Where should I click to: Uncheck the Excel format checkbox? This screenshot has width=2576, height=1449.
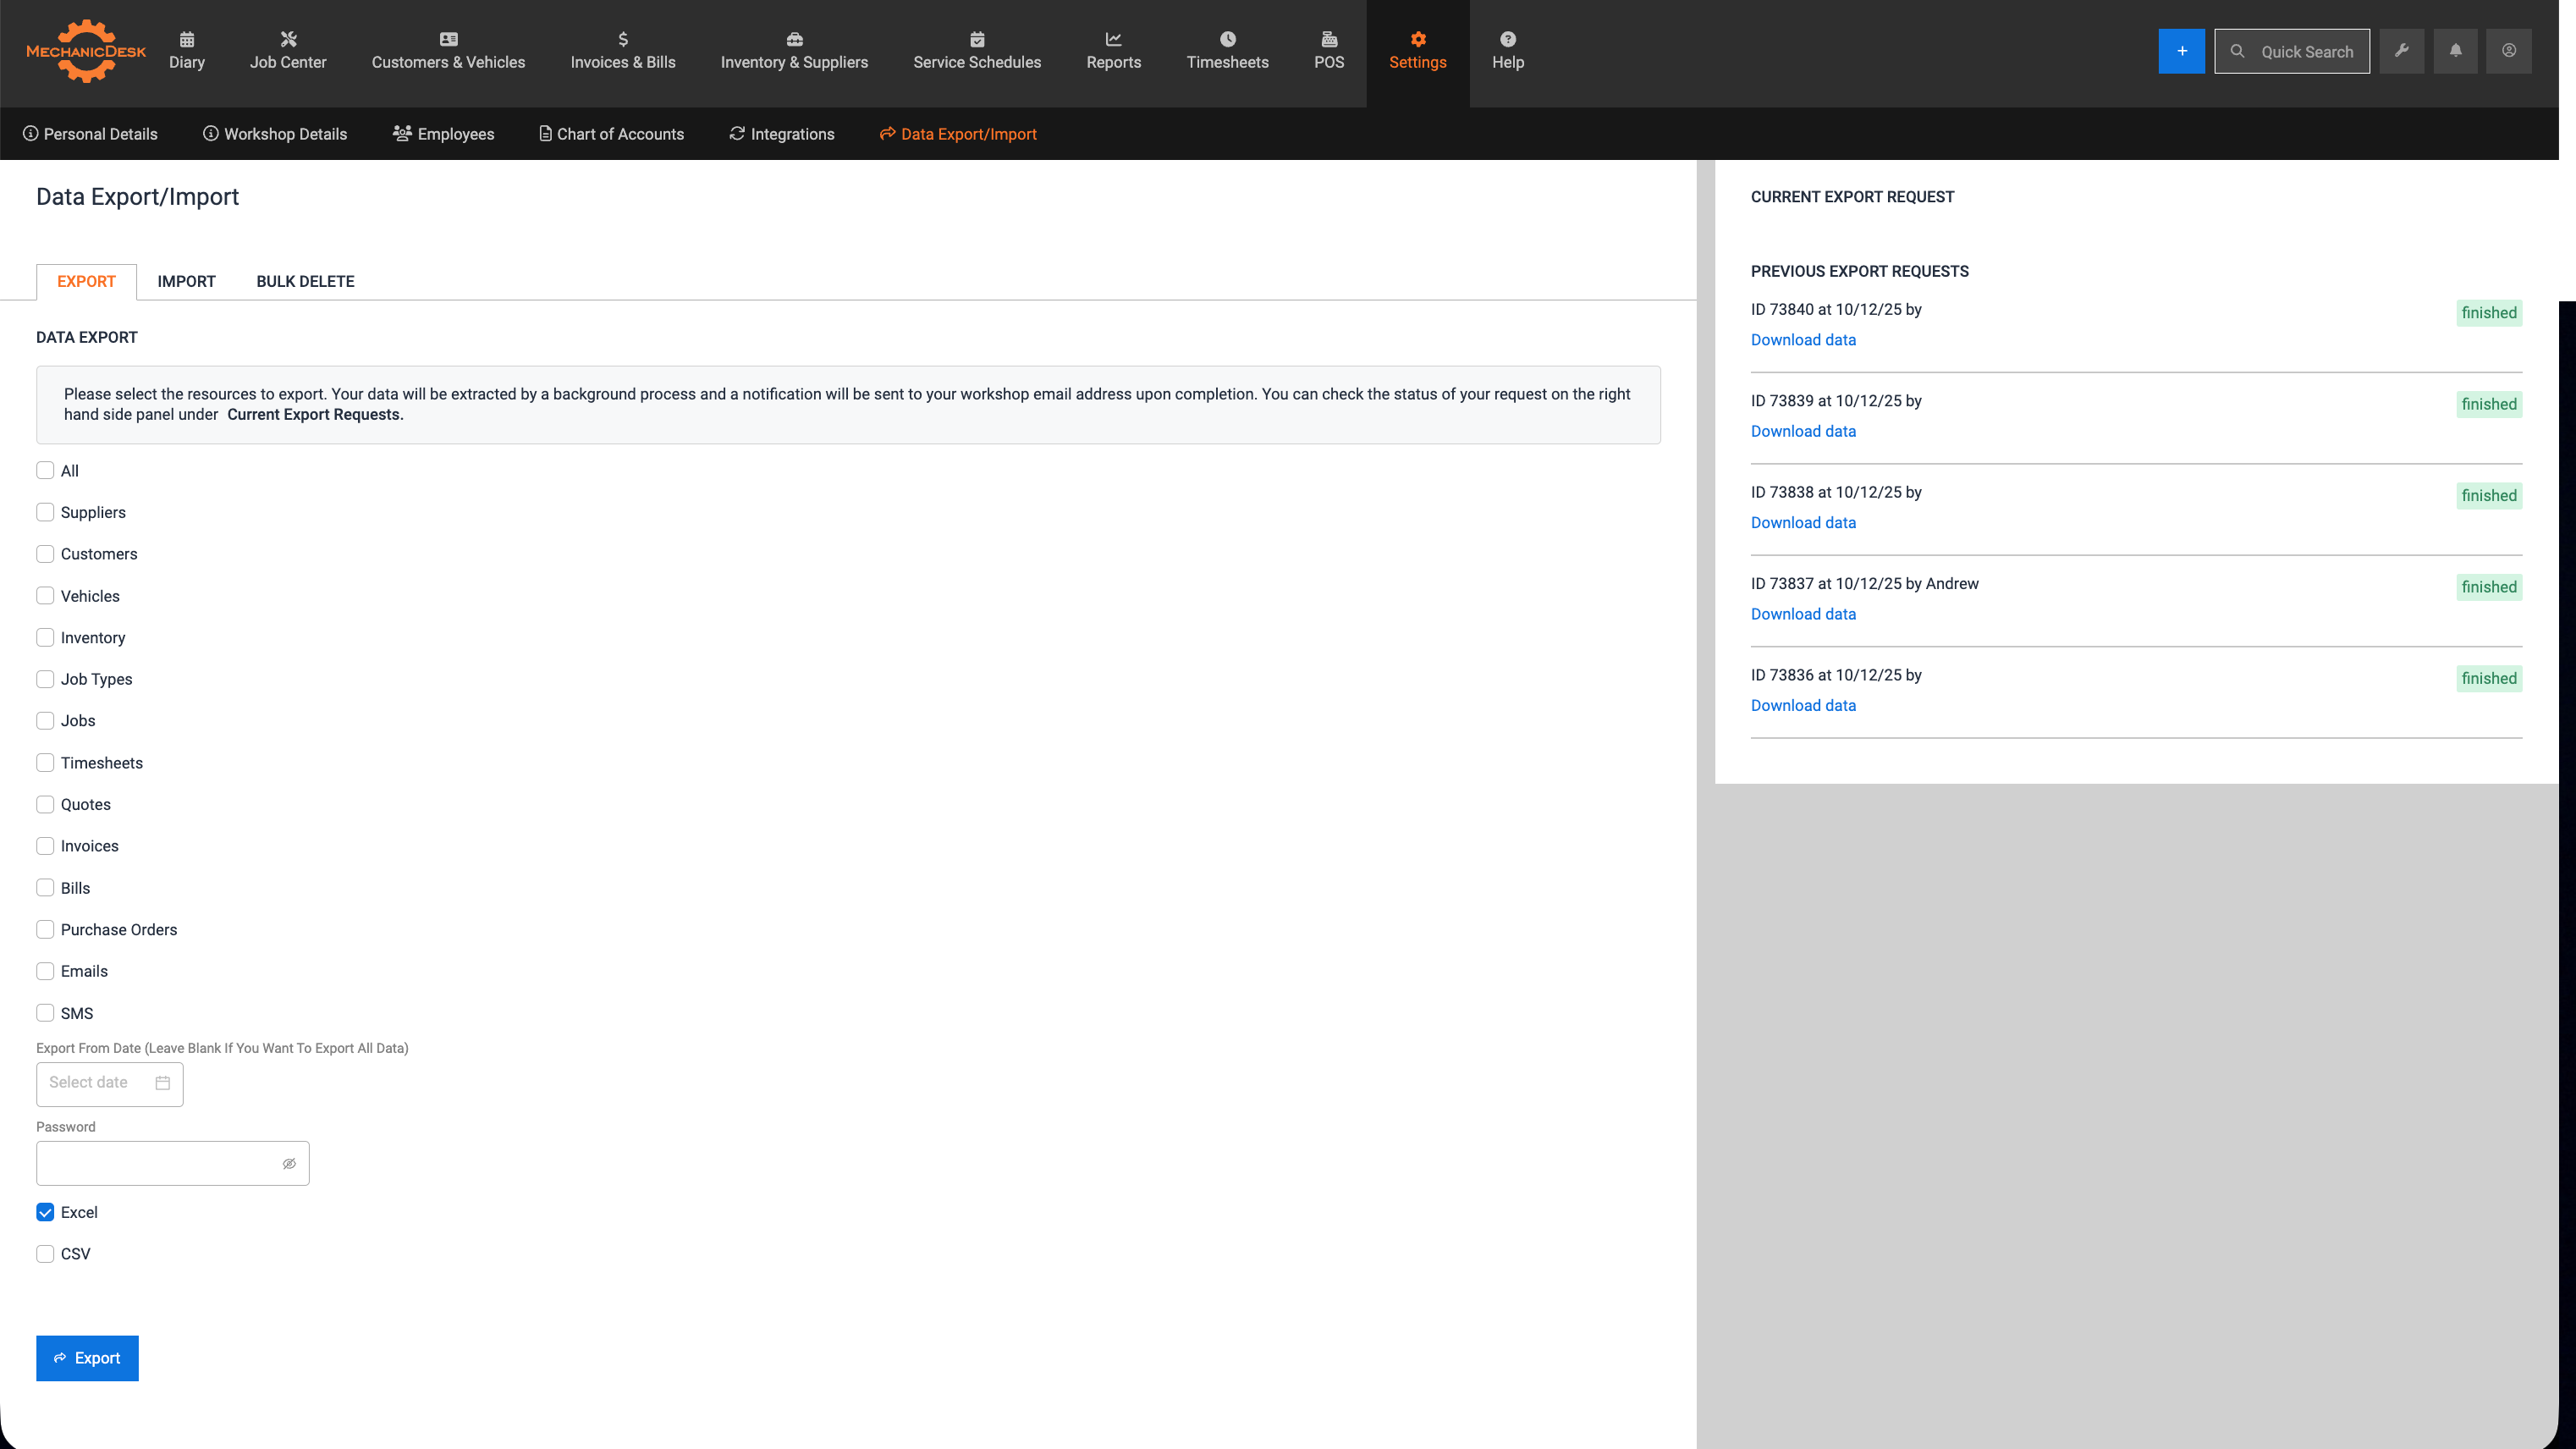pyautogui.click(x=45, y=1212)
